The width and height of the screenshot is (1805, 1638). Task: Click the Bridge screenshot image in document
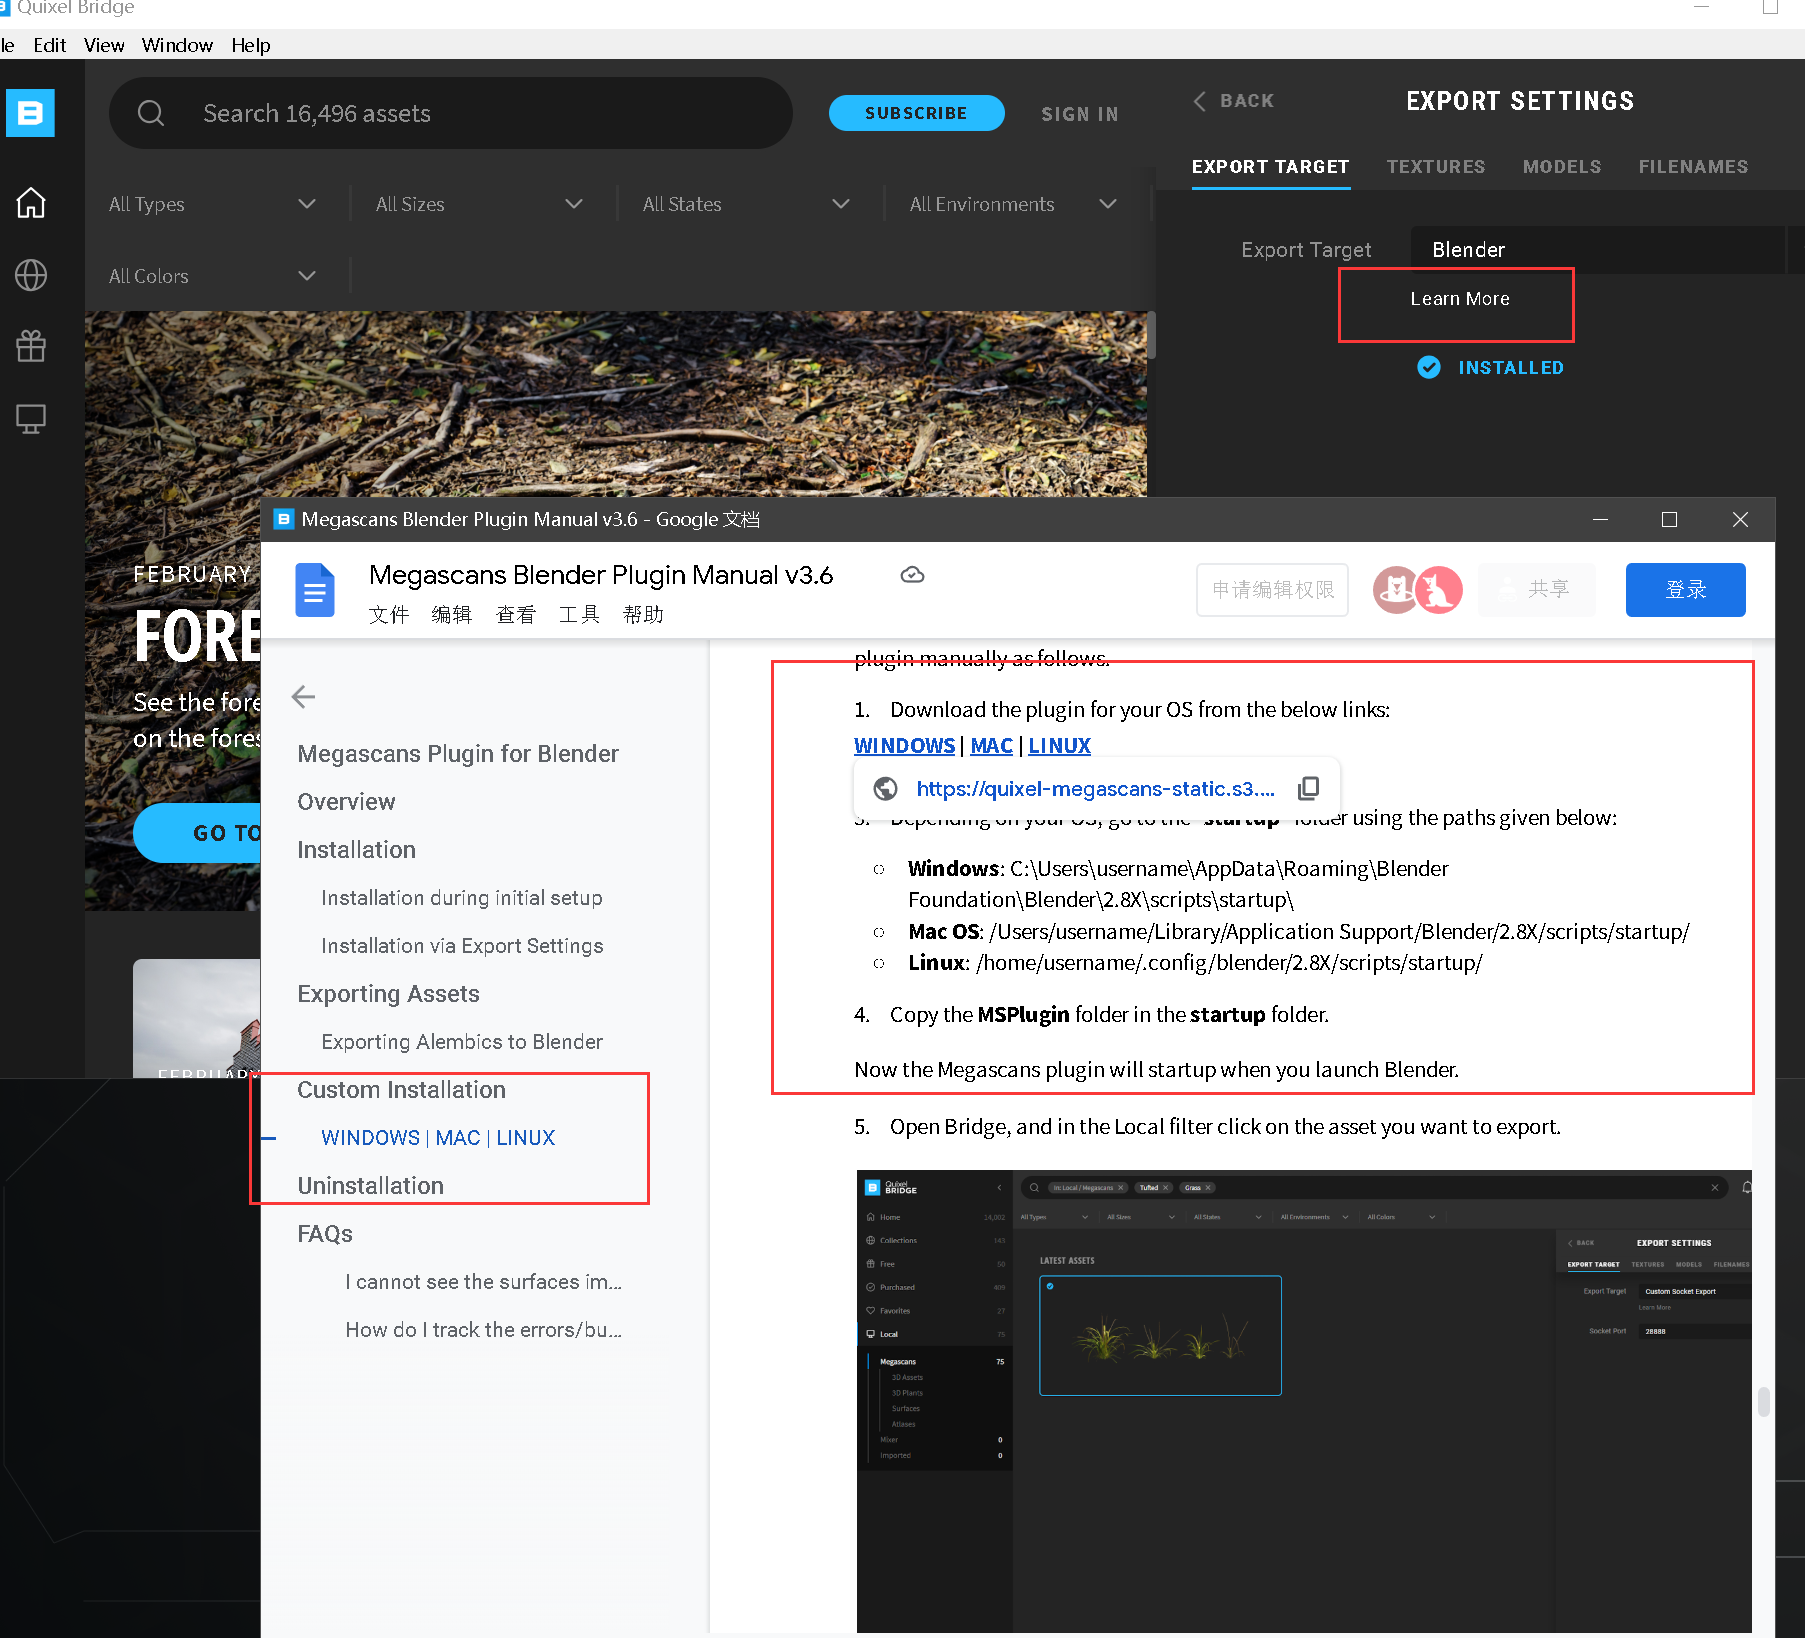pos(1304,1400)
